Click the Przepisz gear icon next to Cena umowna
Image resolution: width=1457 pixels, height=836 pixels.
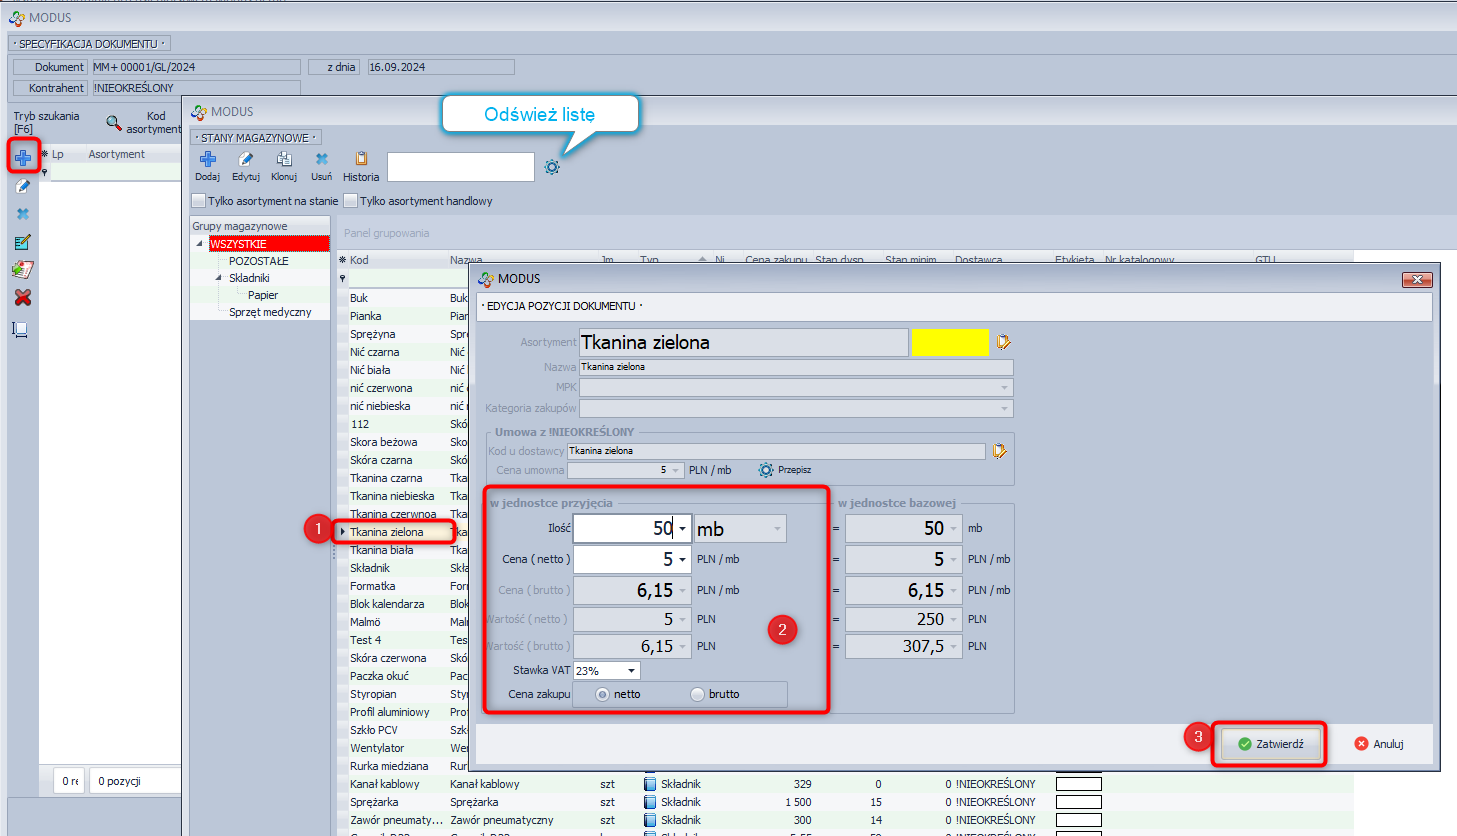click(766, 470)
